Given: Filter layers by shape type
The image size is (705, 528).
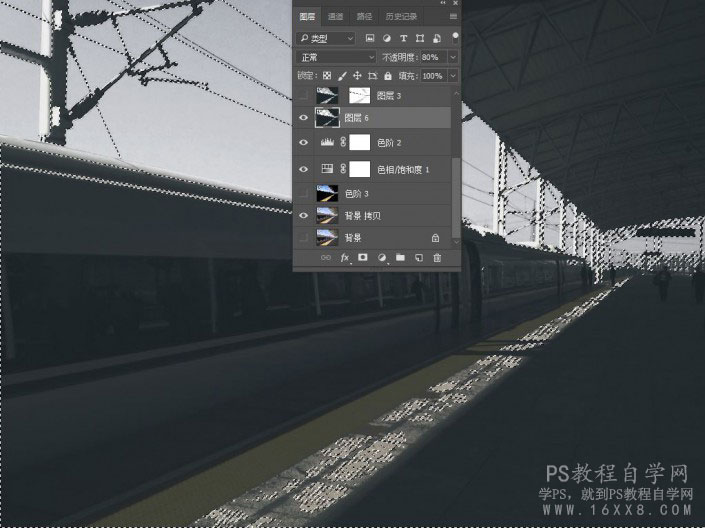Looking at the screenshot, I should (420, 39).
